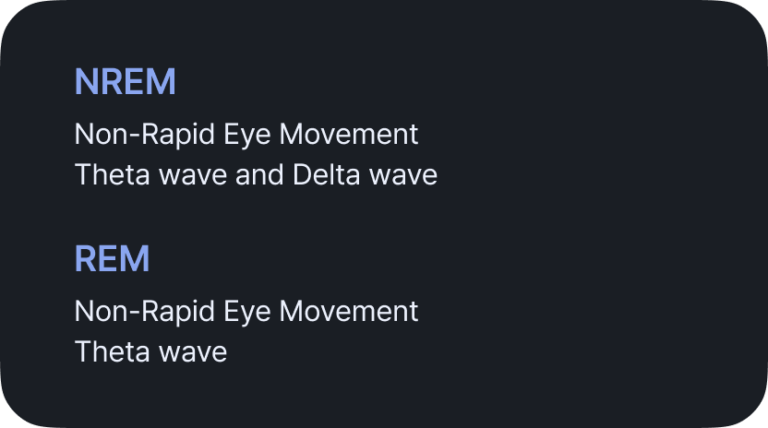Click the blue NREM heading

(x=125, y=81)
